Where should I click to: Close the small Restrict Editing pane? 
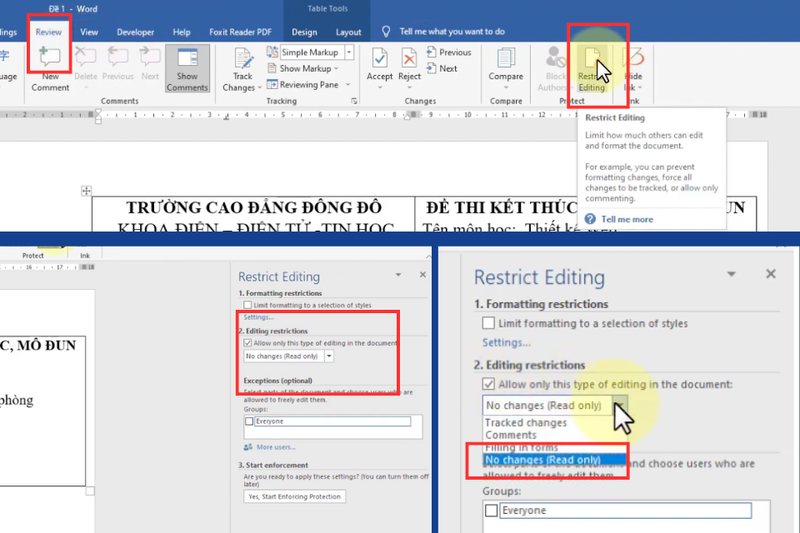[x=422, y=274]
